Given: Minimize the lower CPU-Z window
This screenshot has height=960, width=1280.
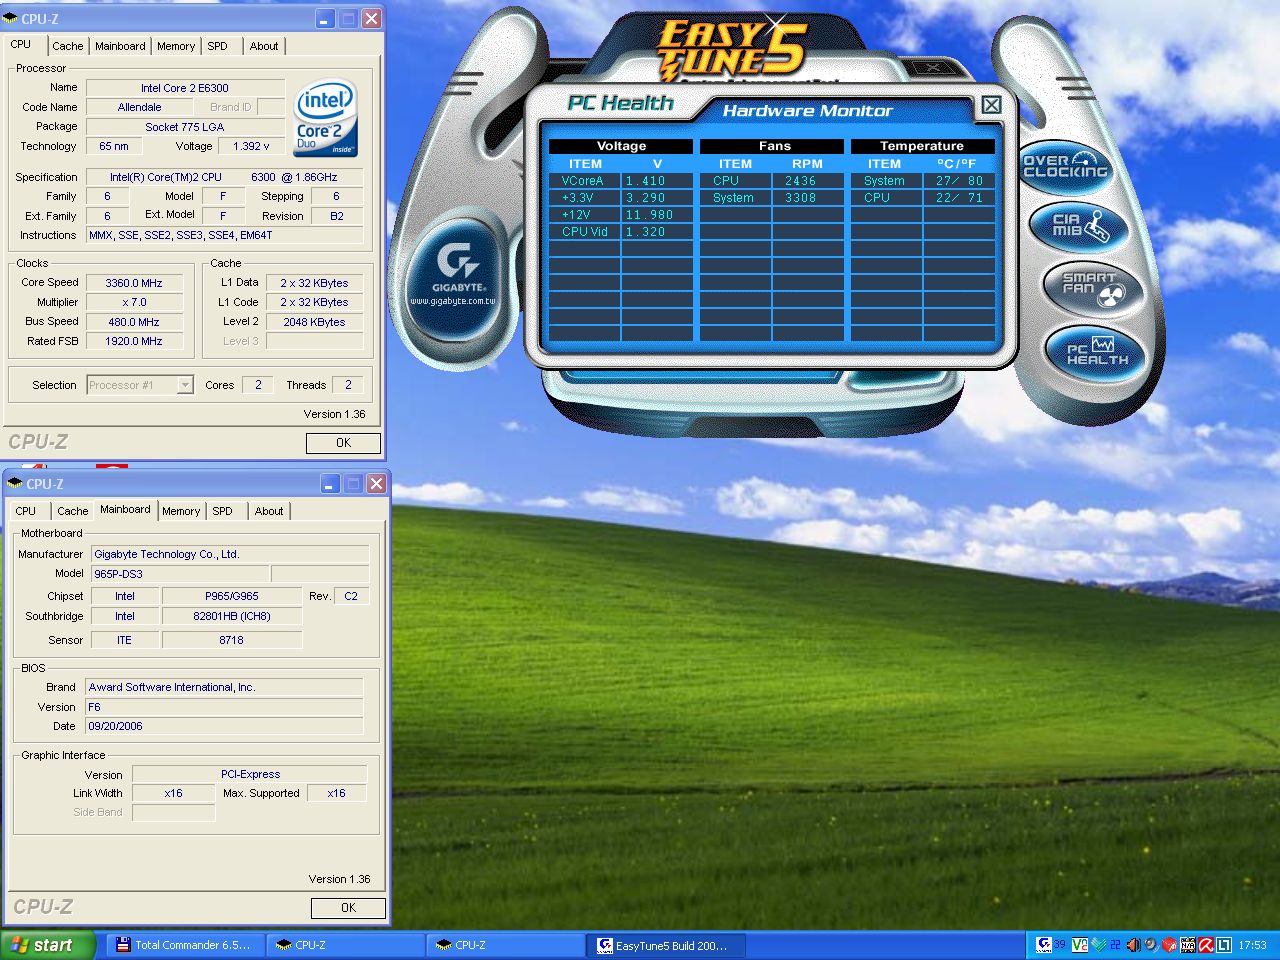Looking at the screenshot, I should point(331,484).
